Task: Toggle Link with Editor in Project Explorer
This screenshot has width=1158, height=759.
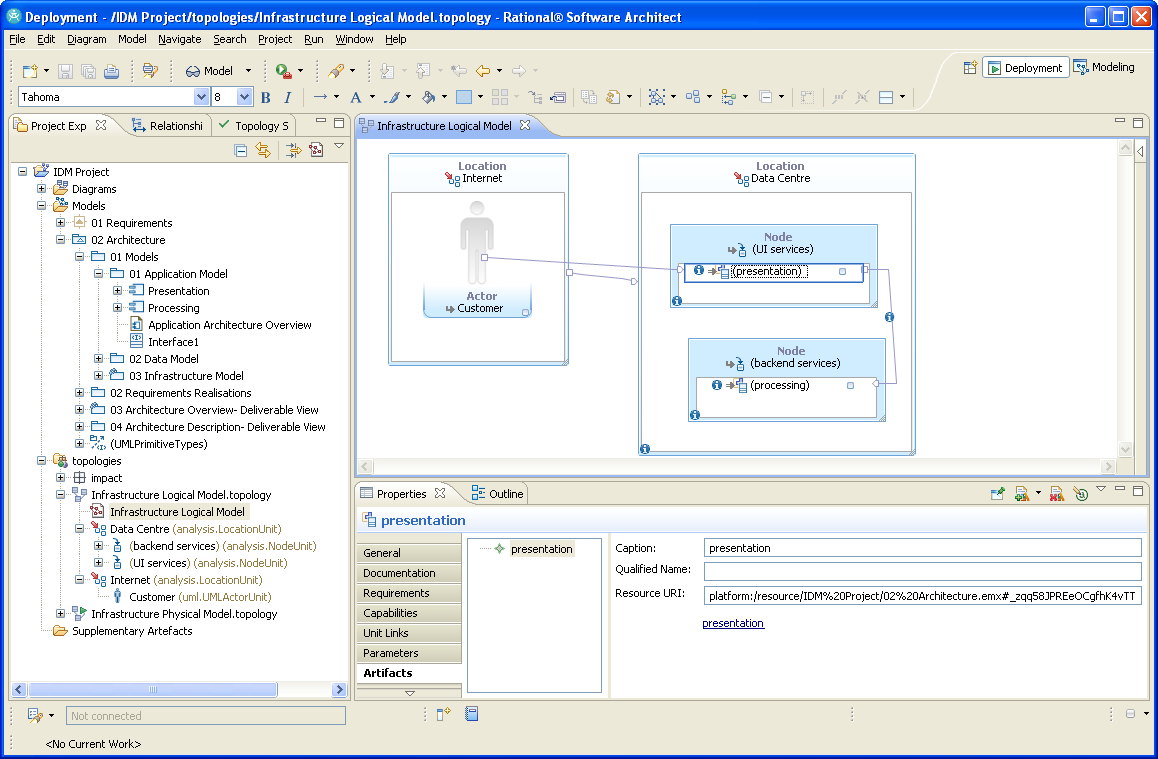Action: point(263,151)
